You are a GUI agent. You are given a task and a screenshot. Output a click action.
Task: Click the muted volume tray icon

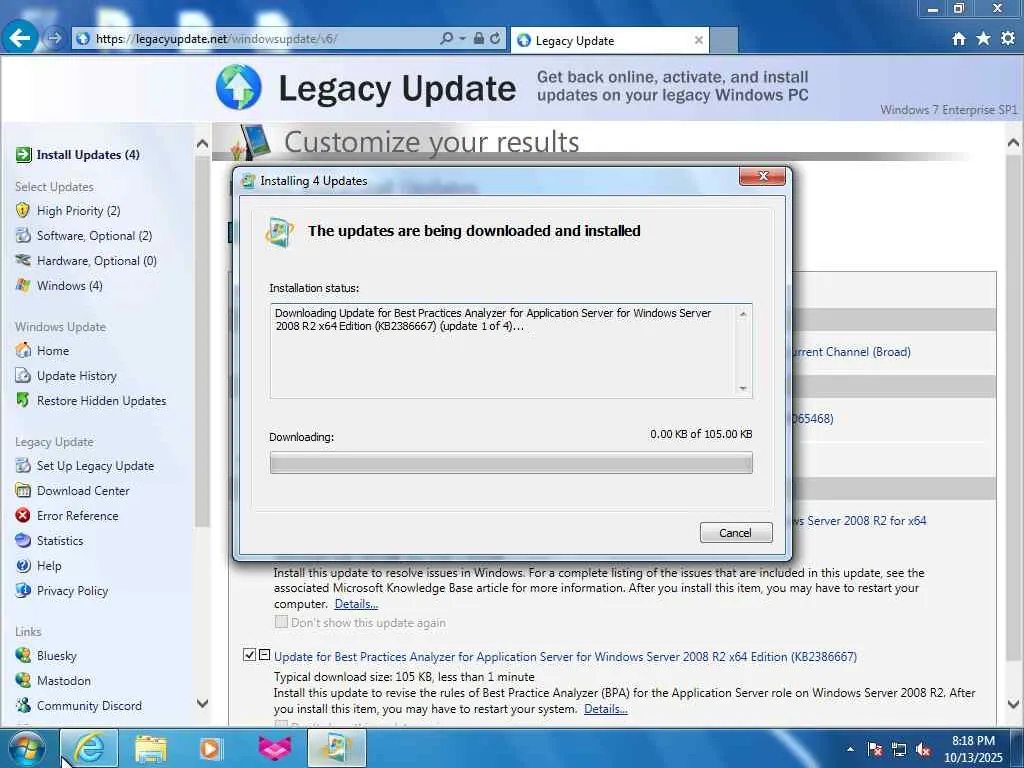tap(923, 749)
